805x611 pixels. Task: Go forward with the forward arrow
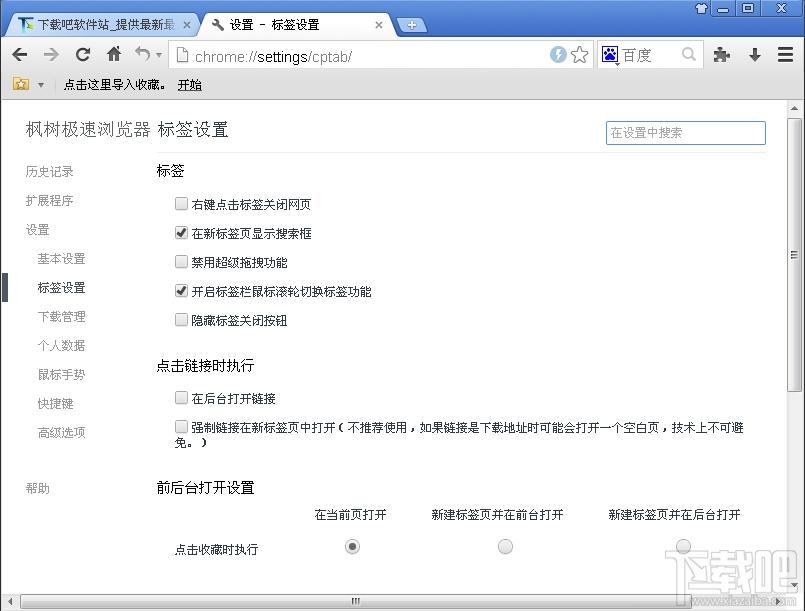(x=51, y=54)
